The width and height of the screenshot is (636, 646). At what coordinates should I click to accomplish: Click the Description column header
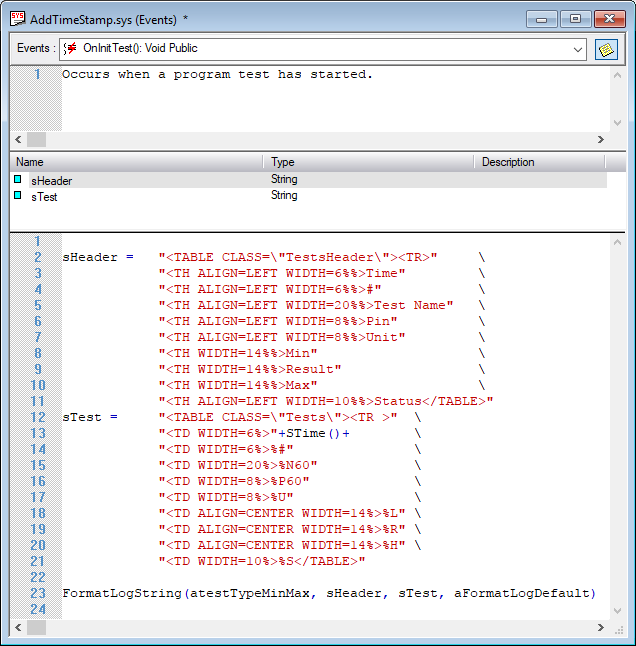(540, 162)
